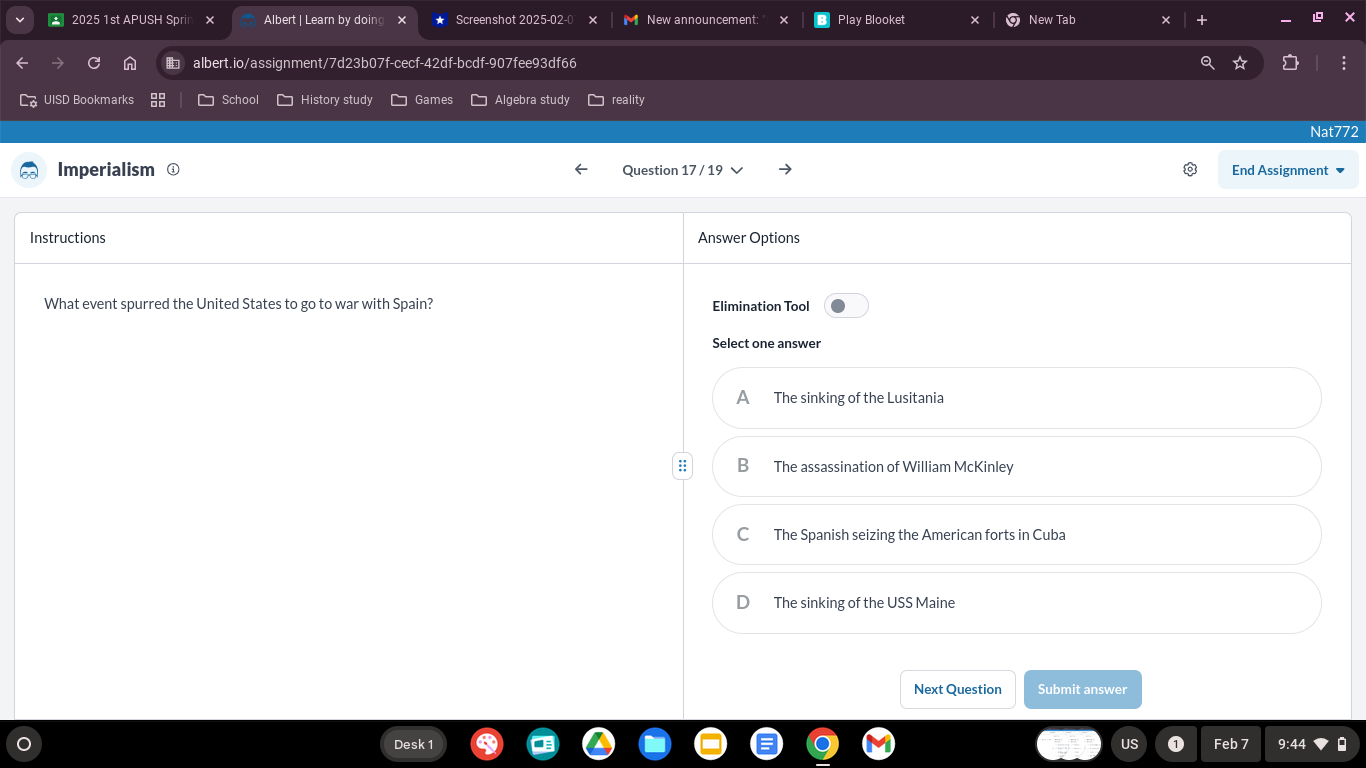Viewport: 1366px width, 768px height.
Task: Pick answer C, Spanish seizing American forts
Action: pos(1016,535)
